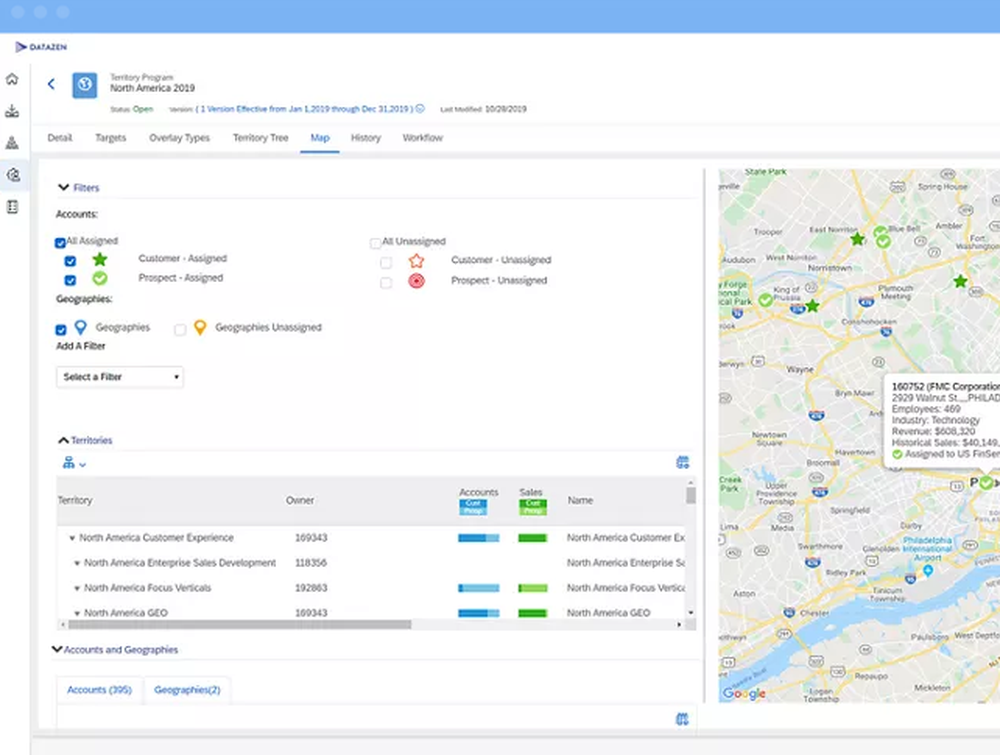This screenshot has height=755, width=1000.
Task: Open the hierarchy pyramid sidebar icon
Action: (12, 143)
